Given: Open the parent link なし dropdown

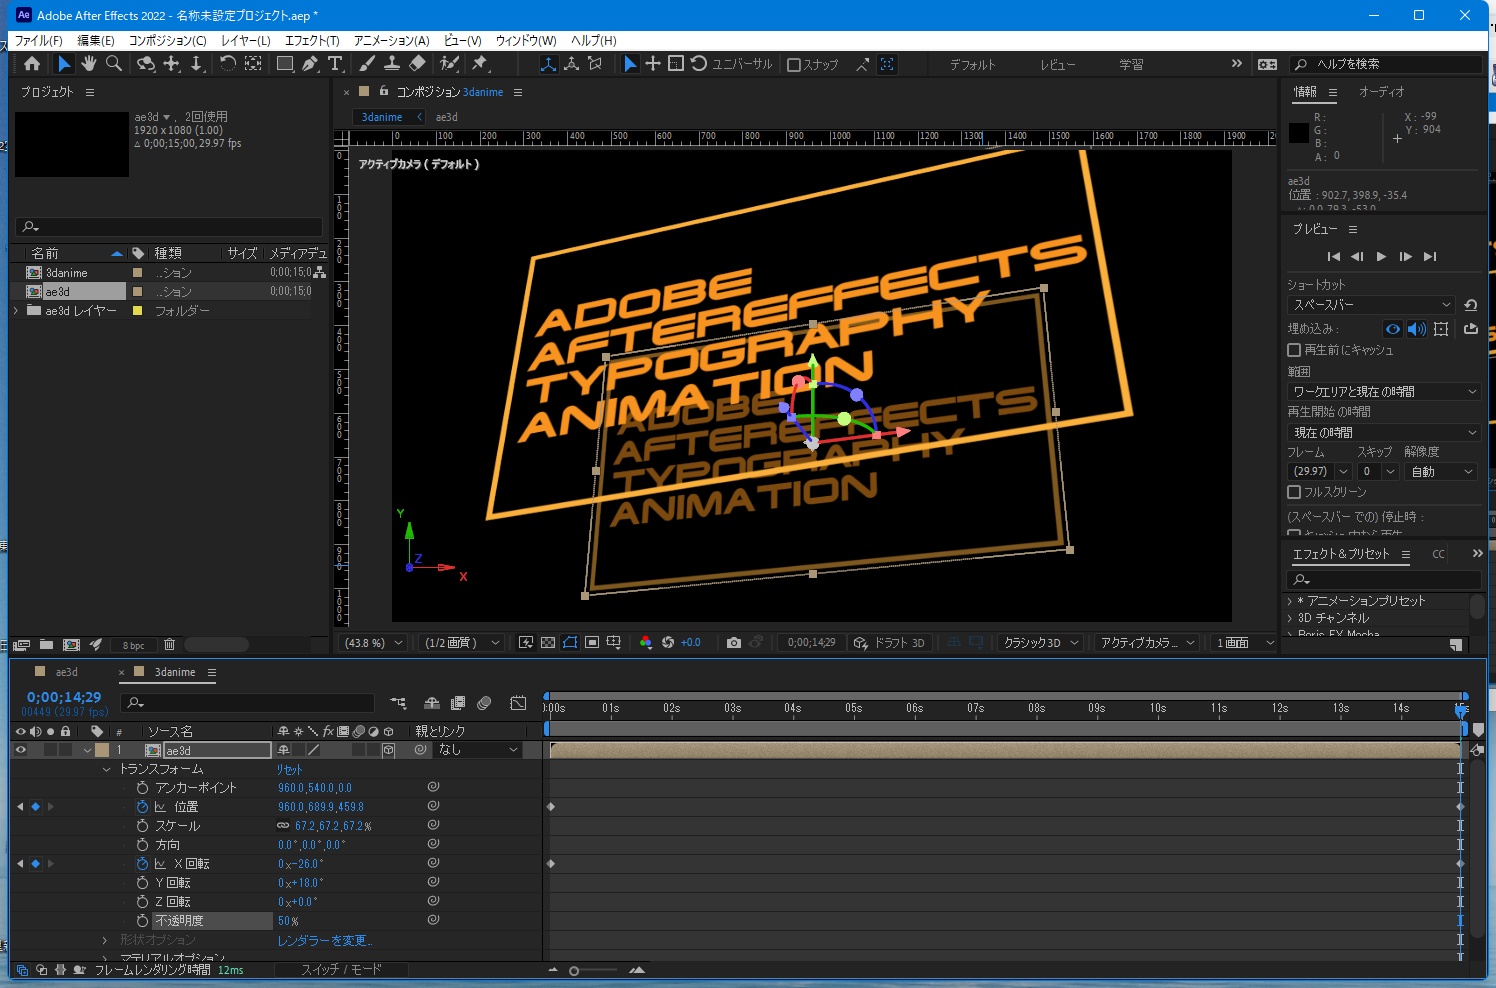Looking at the screenshot, I should (479, 750).
